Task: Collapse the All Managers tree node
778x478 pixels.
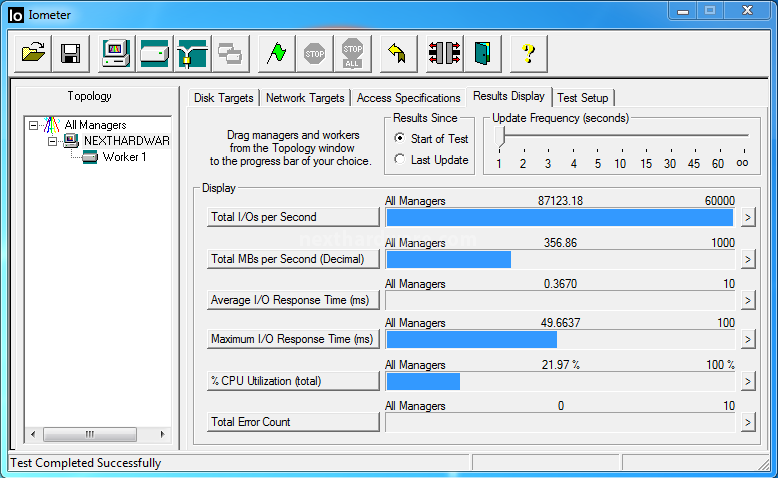Action: pyautogui.click(x=33, y=125)
